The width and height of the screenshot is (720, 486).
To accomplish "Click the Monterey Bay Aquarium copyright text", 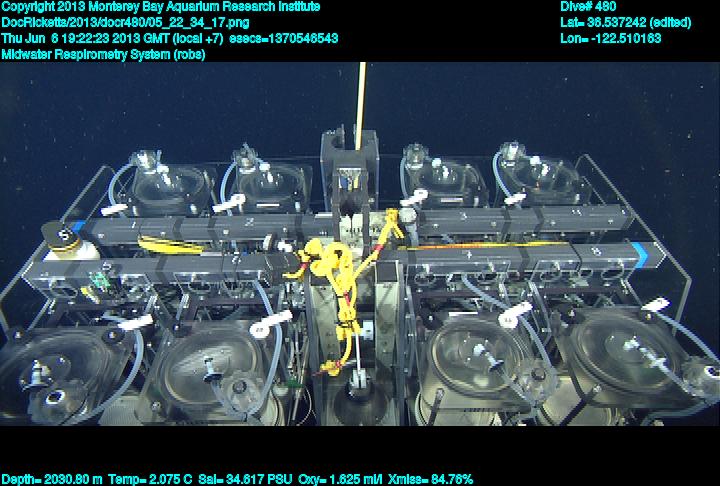I will [160, 7].
